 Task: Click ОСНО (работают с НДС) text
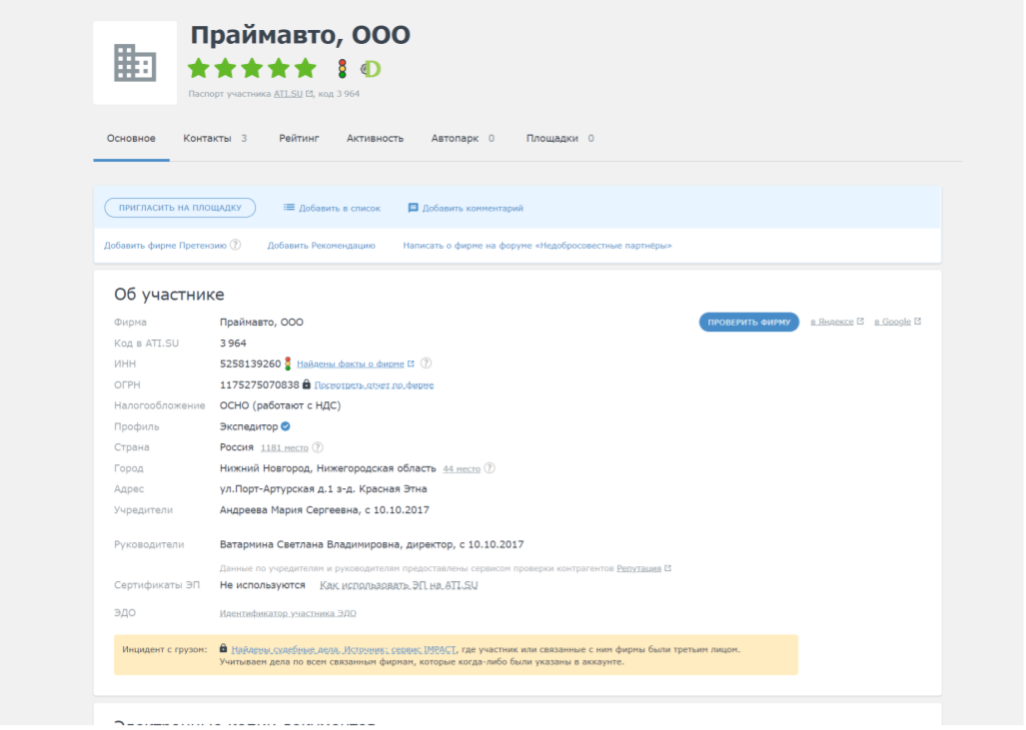(280, 406)
